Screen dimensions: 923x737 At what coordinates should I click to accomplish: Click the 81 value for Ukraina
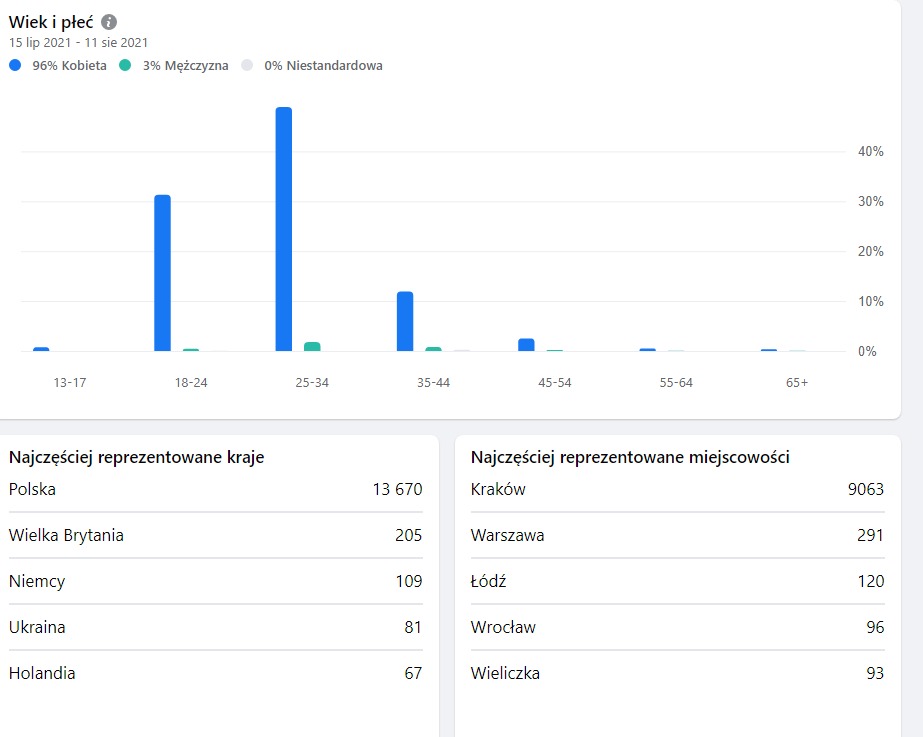click(413, 627)
